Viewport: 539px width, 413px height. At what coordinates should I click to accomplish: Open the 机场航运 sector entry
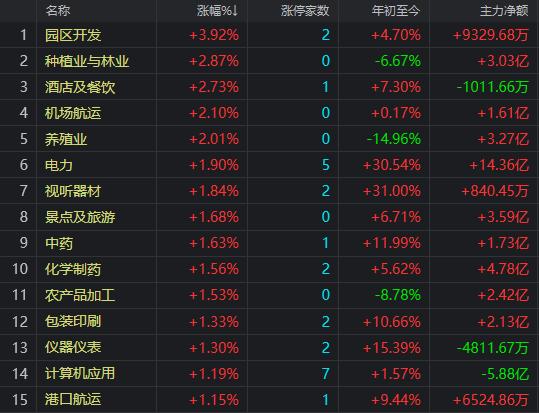[73, 113]
